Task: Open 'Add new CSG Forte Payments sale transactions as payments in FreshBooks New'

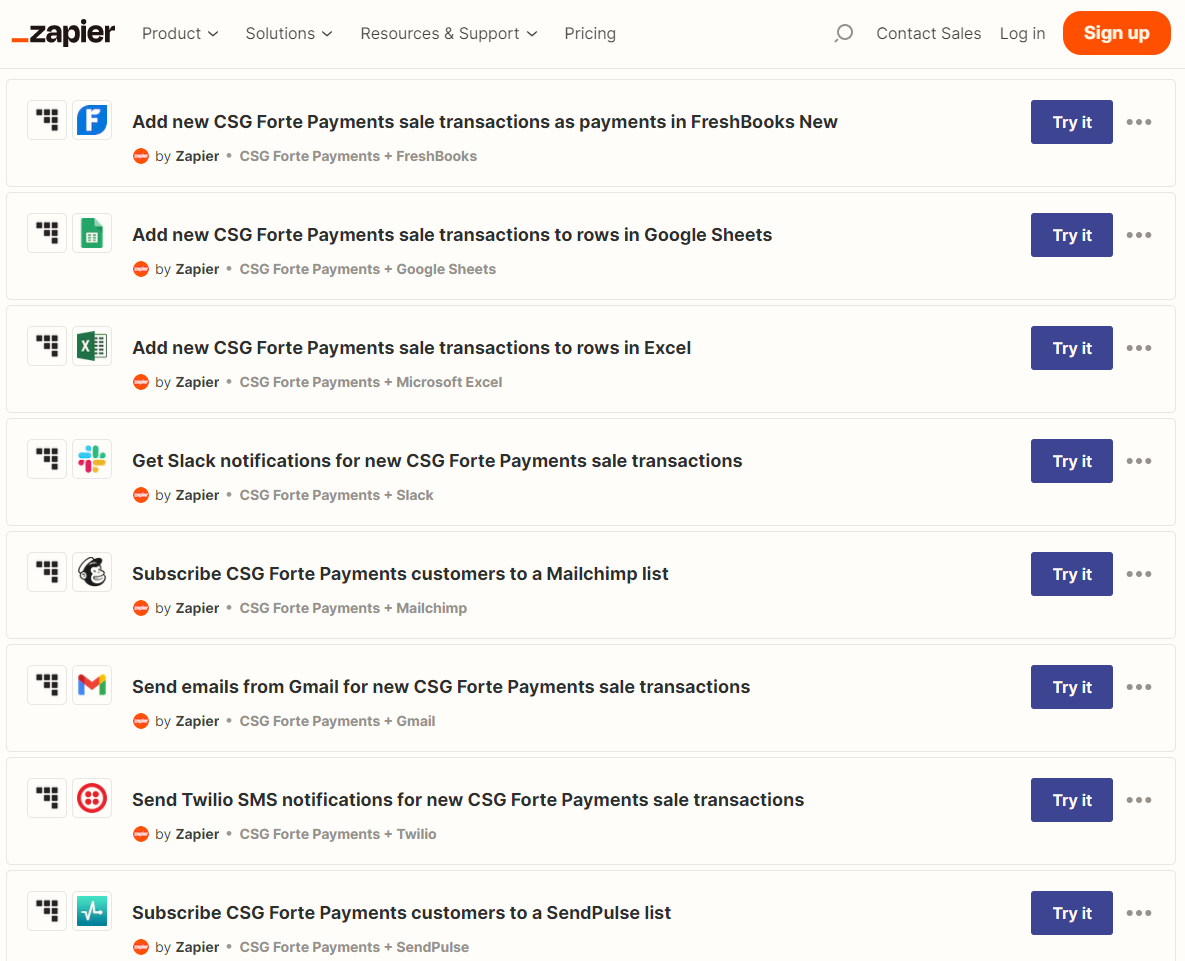Action: (484, 122)
